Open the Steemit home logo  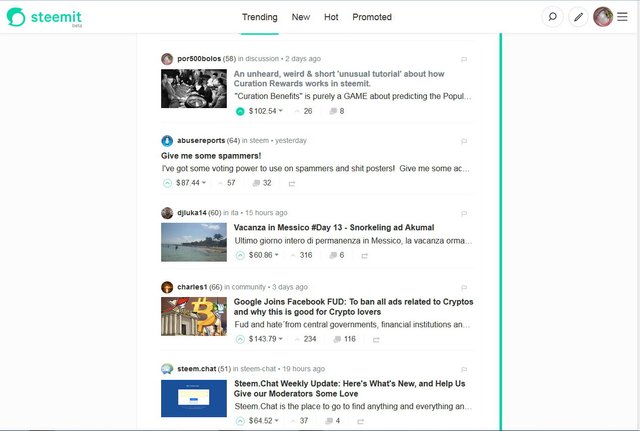[x=44, y=17]
